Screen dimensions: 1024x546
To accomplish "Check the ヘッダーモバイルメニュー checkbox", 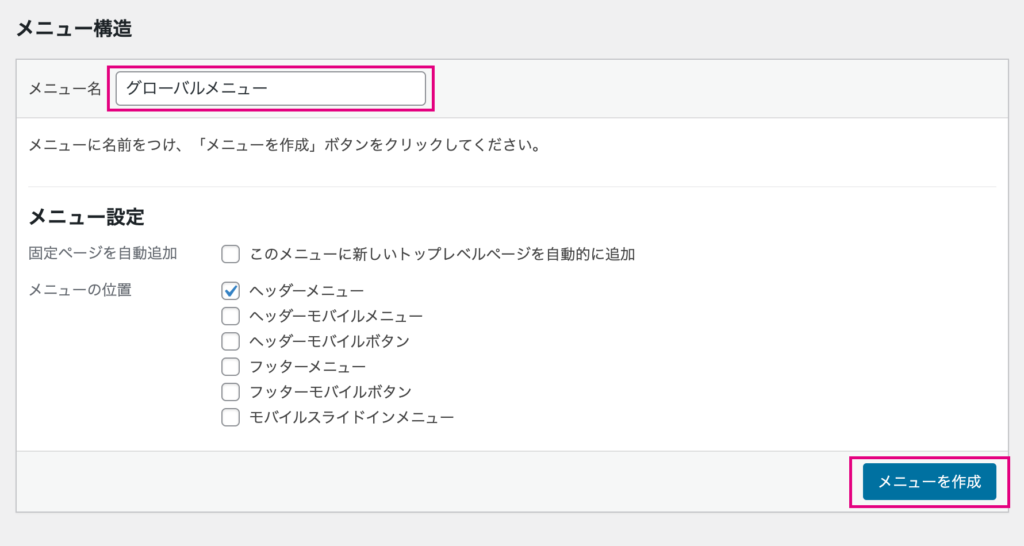I will (x=231, y=316).
